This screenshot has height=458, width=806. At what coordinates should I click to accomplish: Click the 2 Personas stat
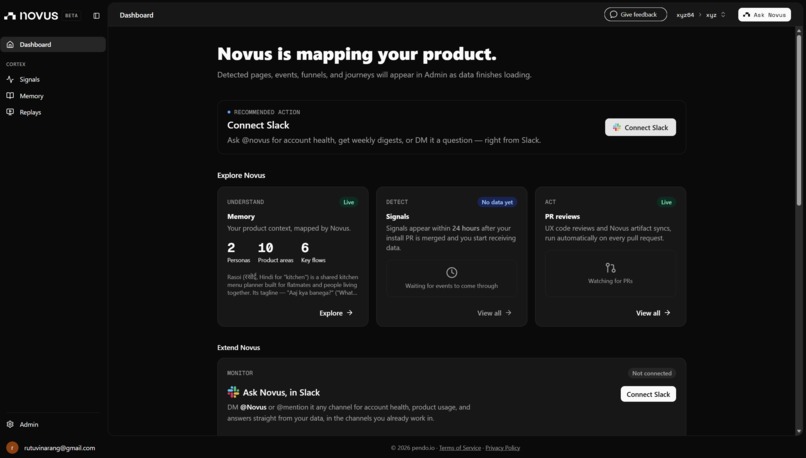tap(238, 252)
